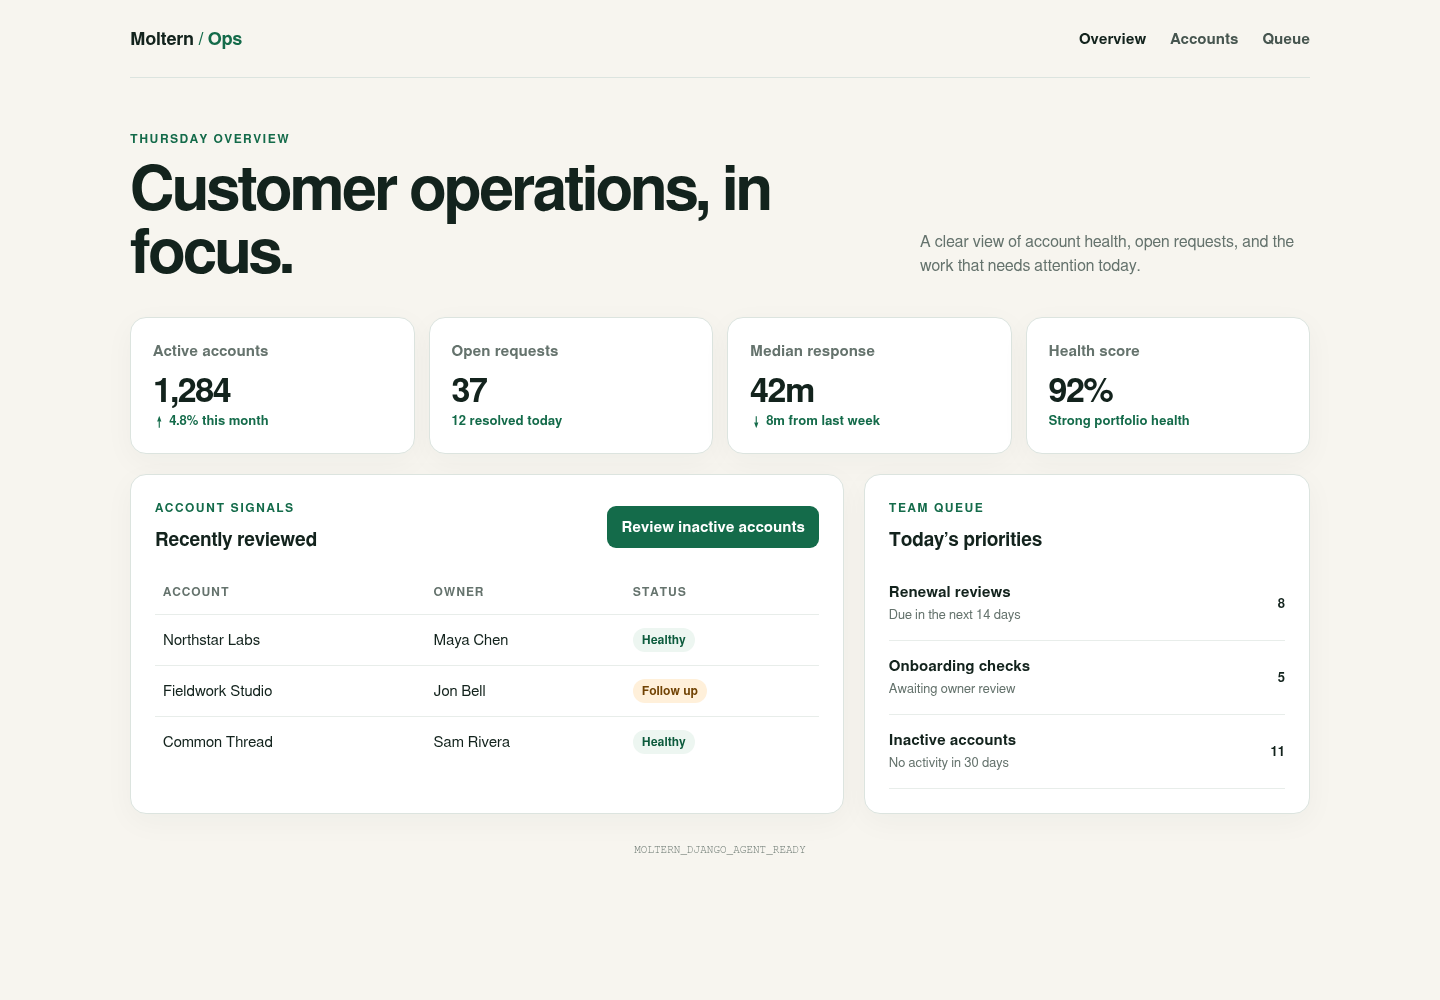Click the Follow up status badge

coord(670,691)
